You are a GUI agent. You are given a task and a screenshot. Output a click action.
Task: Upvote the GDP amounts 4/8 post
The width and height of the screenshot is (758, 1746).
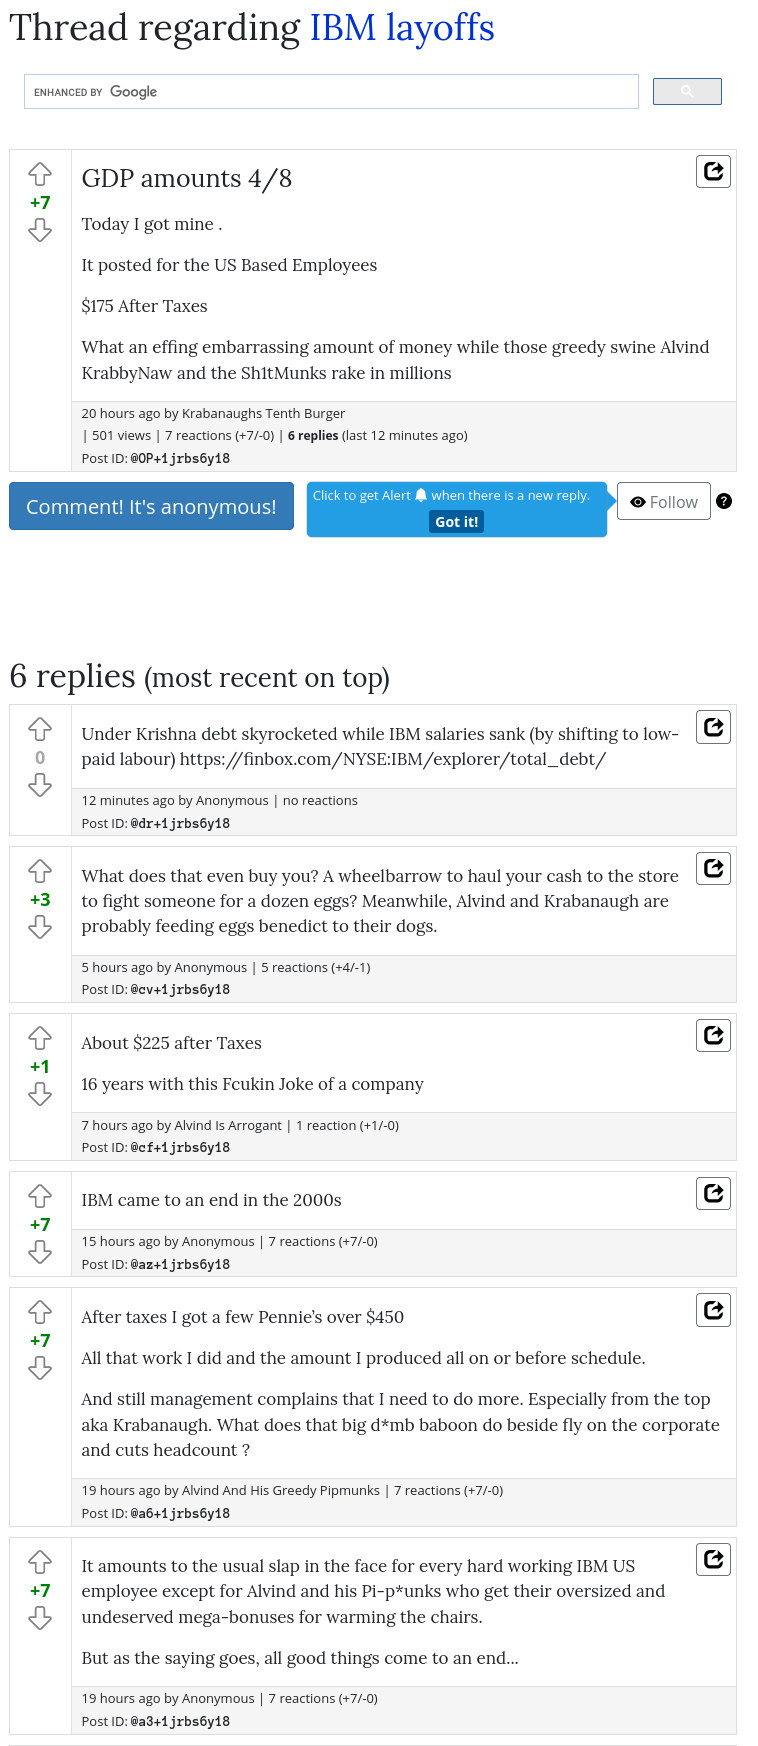pyautogui.click(x=40, y=174)
